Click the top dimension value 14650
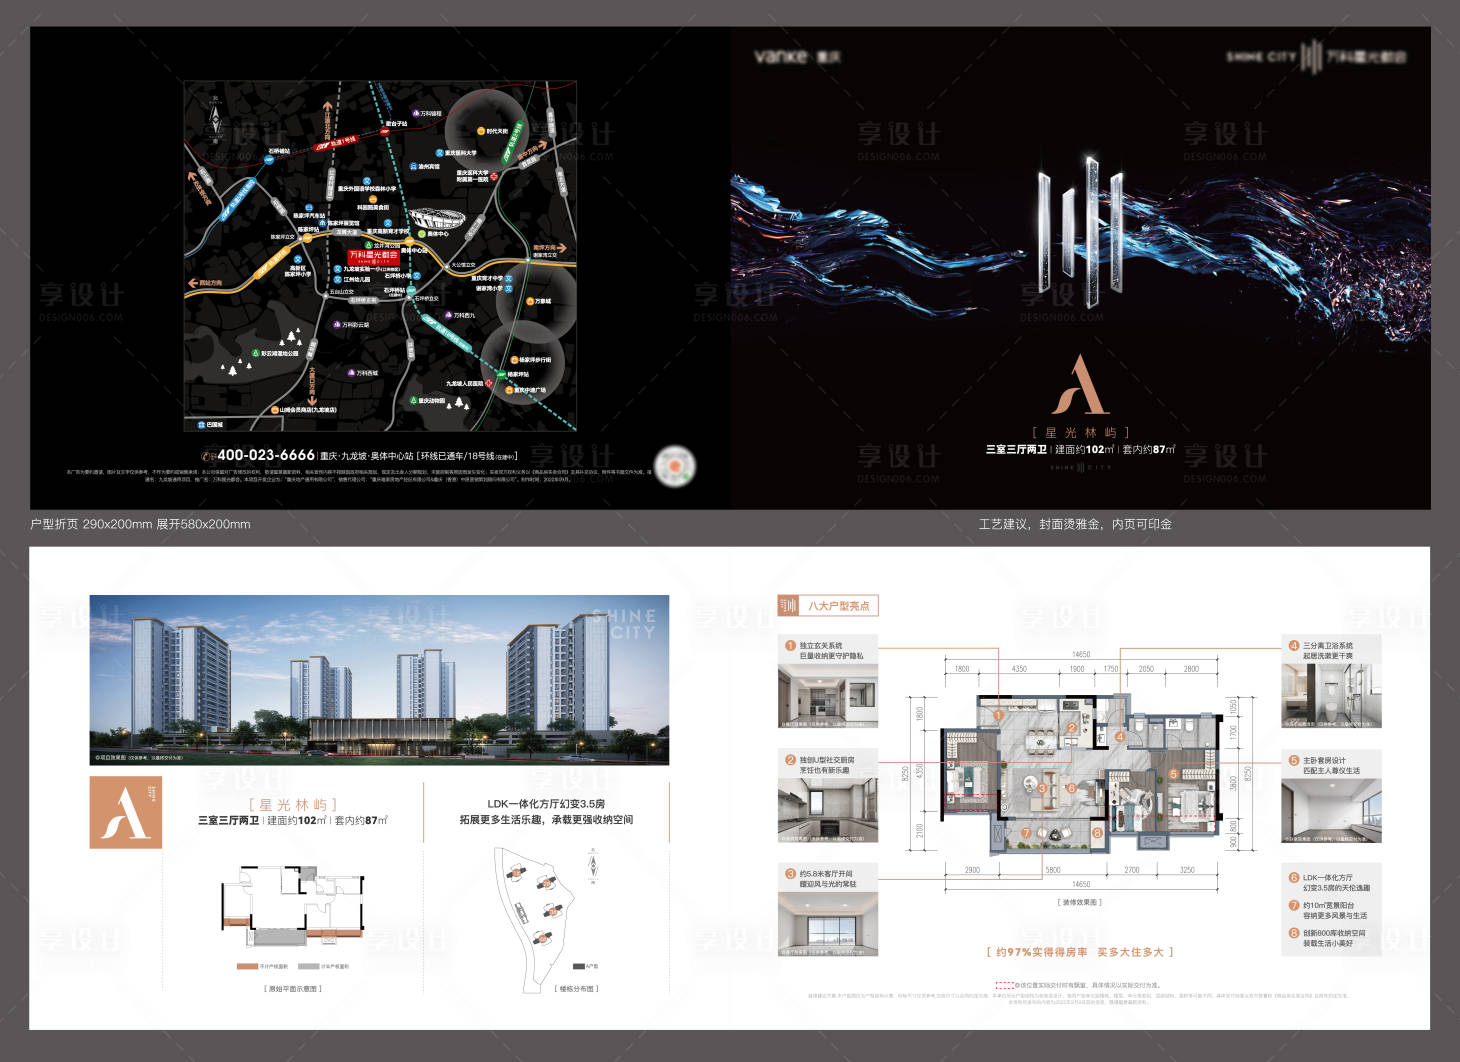 tap(1080, 654)
